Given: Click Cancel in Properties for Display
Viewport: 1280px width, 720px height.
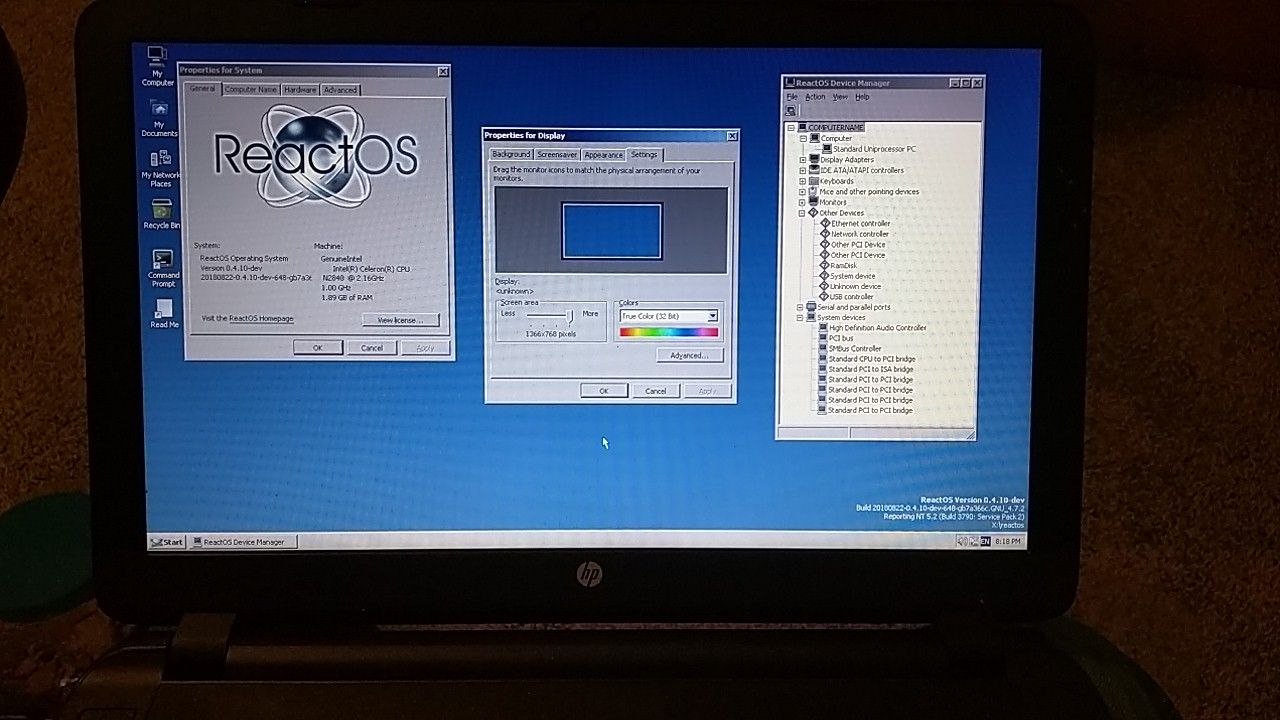Looking at the screenshot, I should pyautogui.click(x=656, y=391).
